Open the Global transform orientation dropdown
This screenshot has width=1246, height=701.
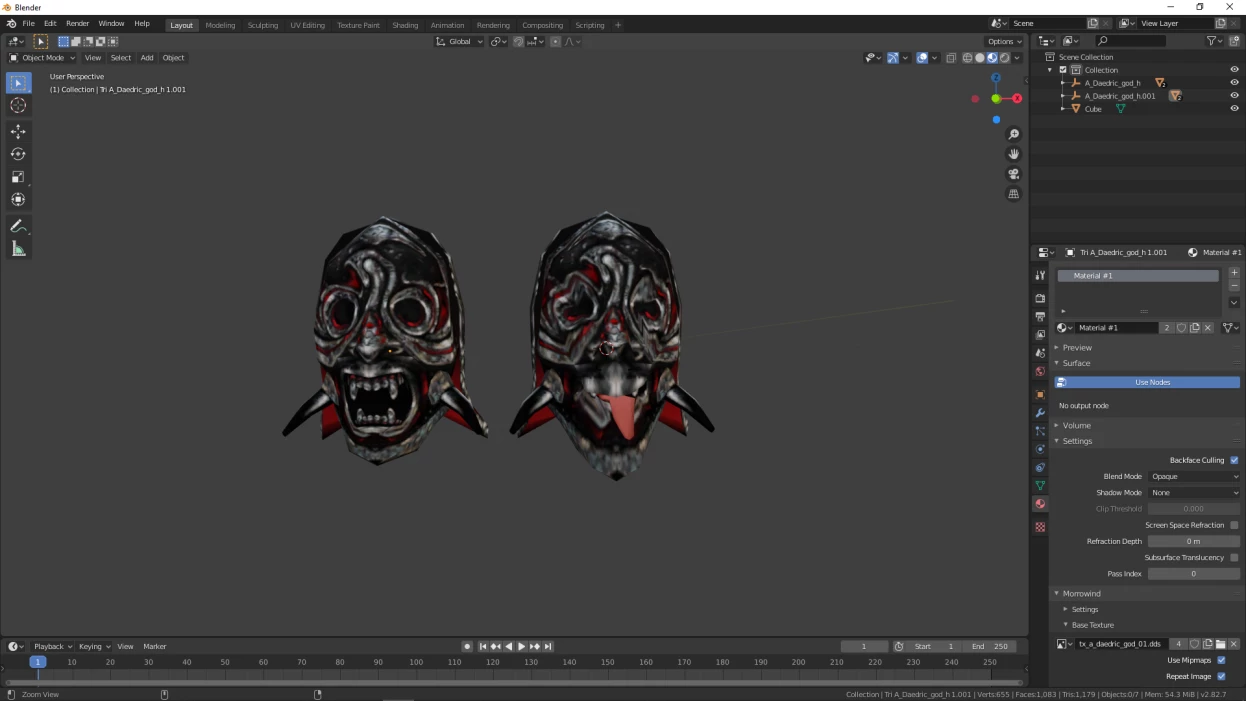point(460,42)
